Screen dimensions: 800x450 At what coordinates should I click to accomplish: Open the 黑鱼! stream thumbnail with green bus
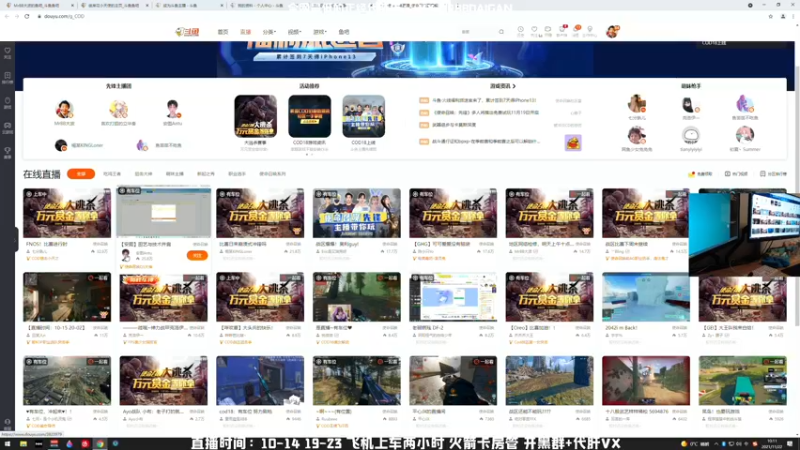point(742,381)
